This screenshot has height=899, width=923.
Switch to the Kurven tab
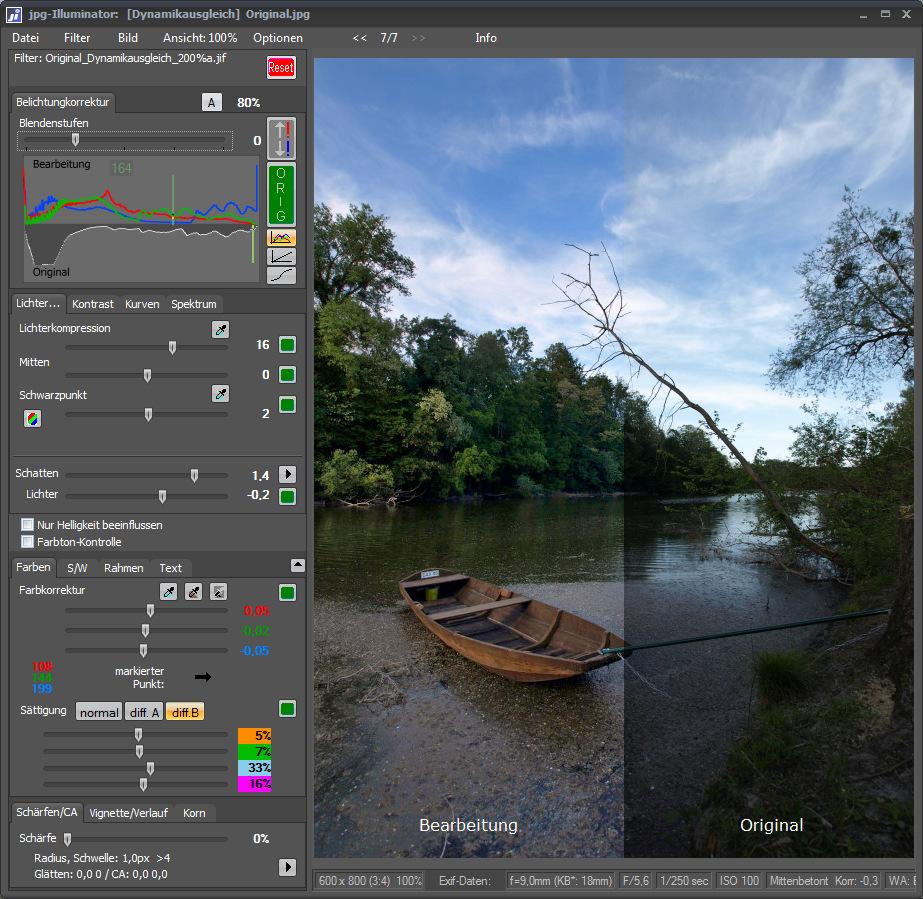click(142, 304)
